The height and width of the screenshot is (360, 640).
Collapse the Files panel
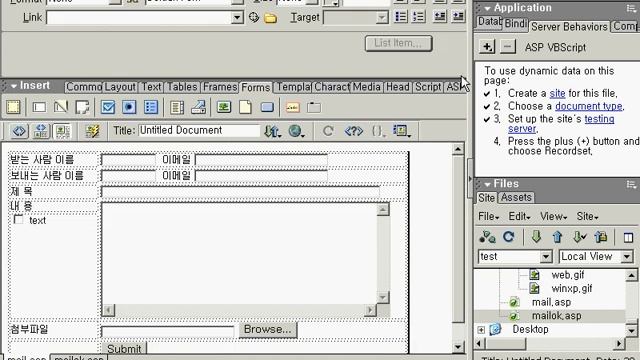487,184
